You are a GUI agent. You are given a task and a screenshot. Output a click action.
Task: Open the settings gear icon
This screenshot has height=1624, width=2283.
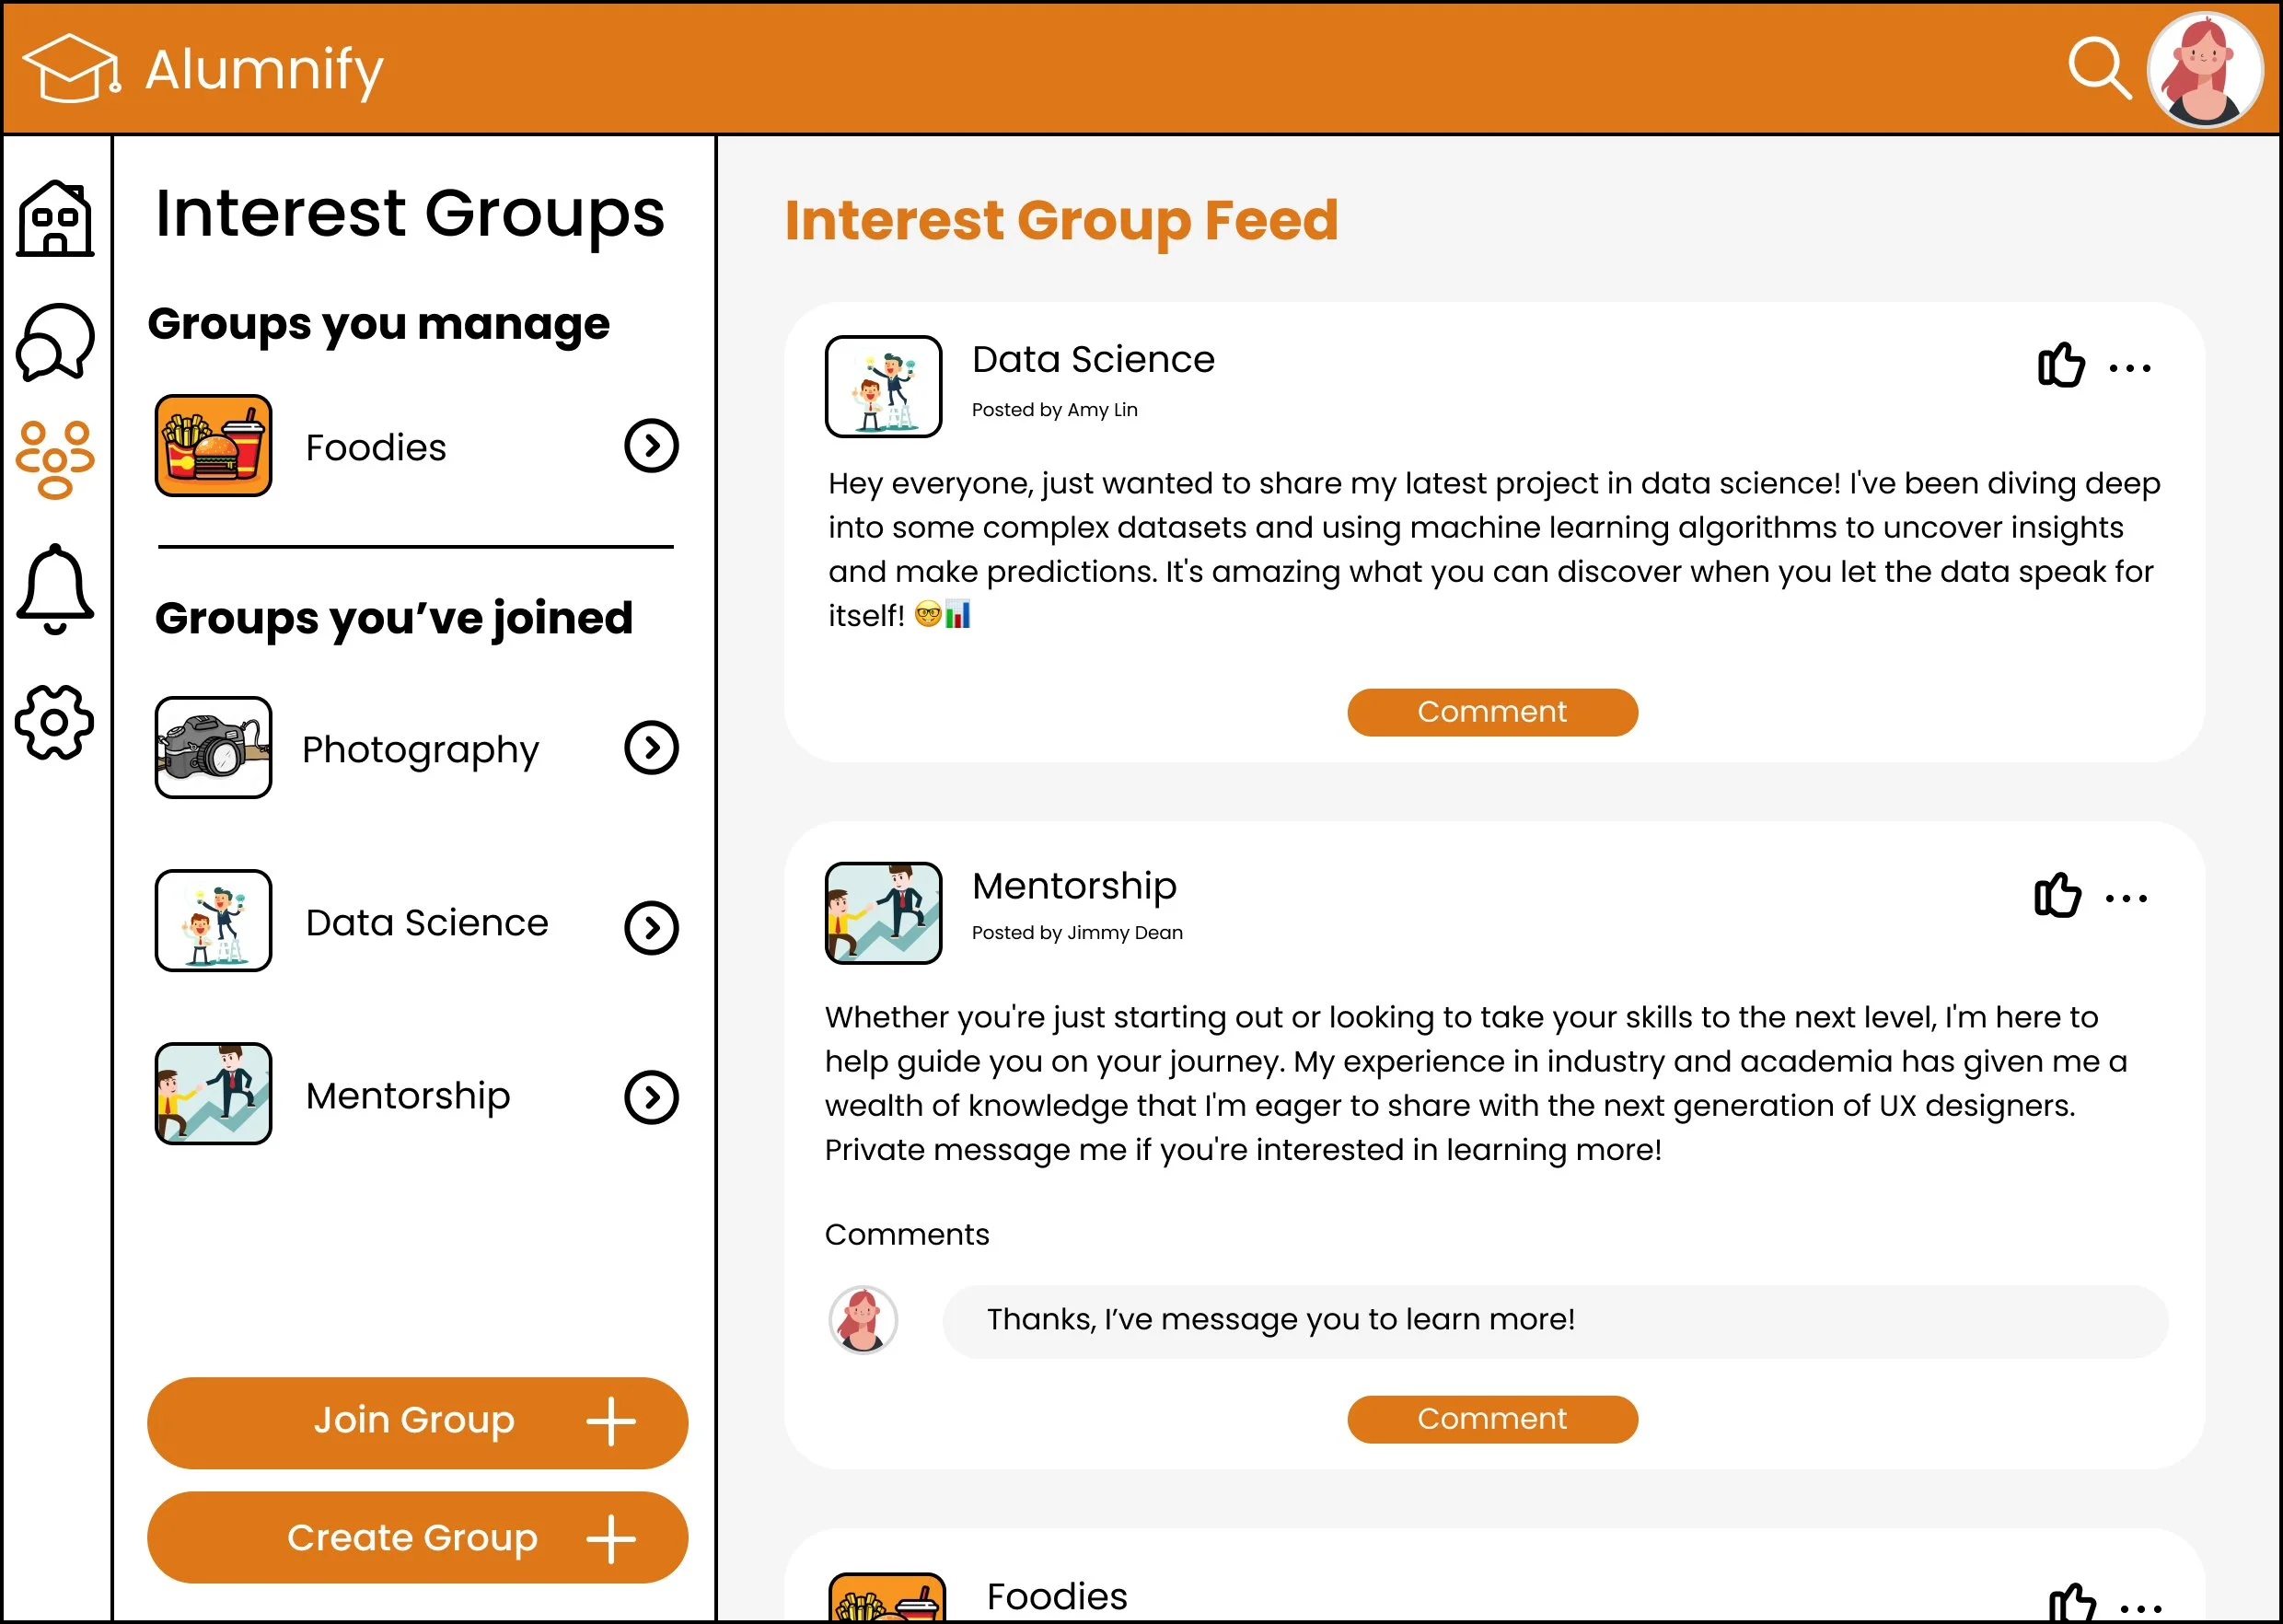(x=55, y=722)
